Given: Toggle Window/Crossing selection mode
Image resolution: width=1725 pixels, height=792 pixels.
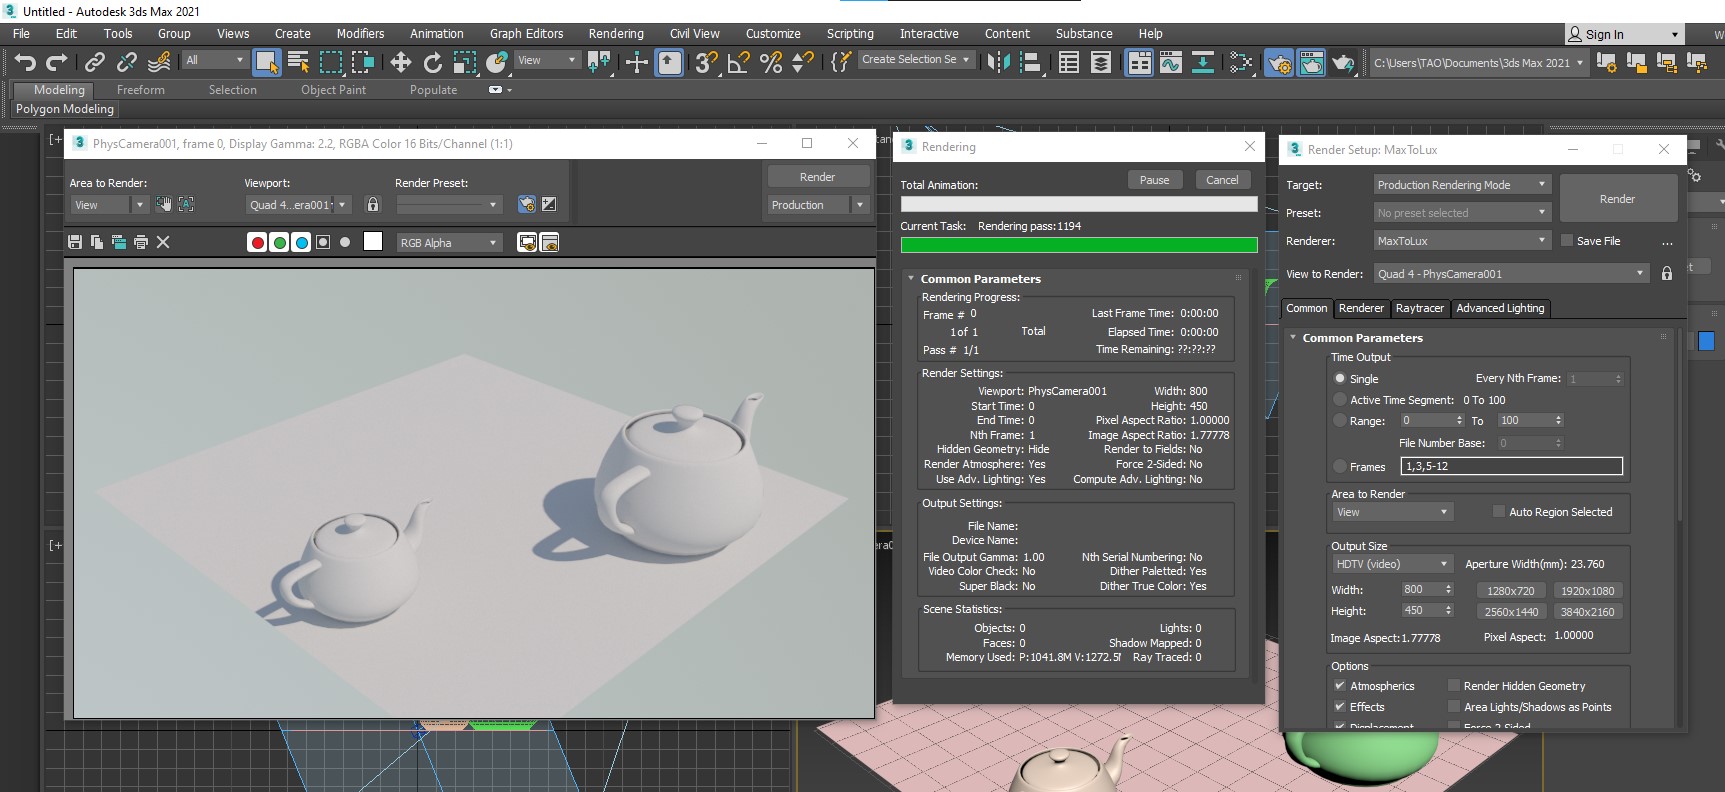Looking at the screenshot, I should (x=363, y=63).
